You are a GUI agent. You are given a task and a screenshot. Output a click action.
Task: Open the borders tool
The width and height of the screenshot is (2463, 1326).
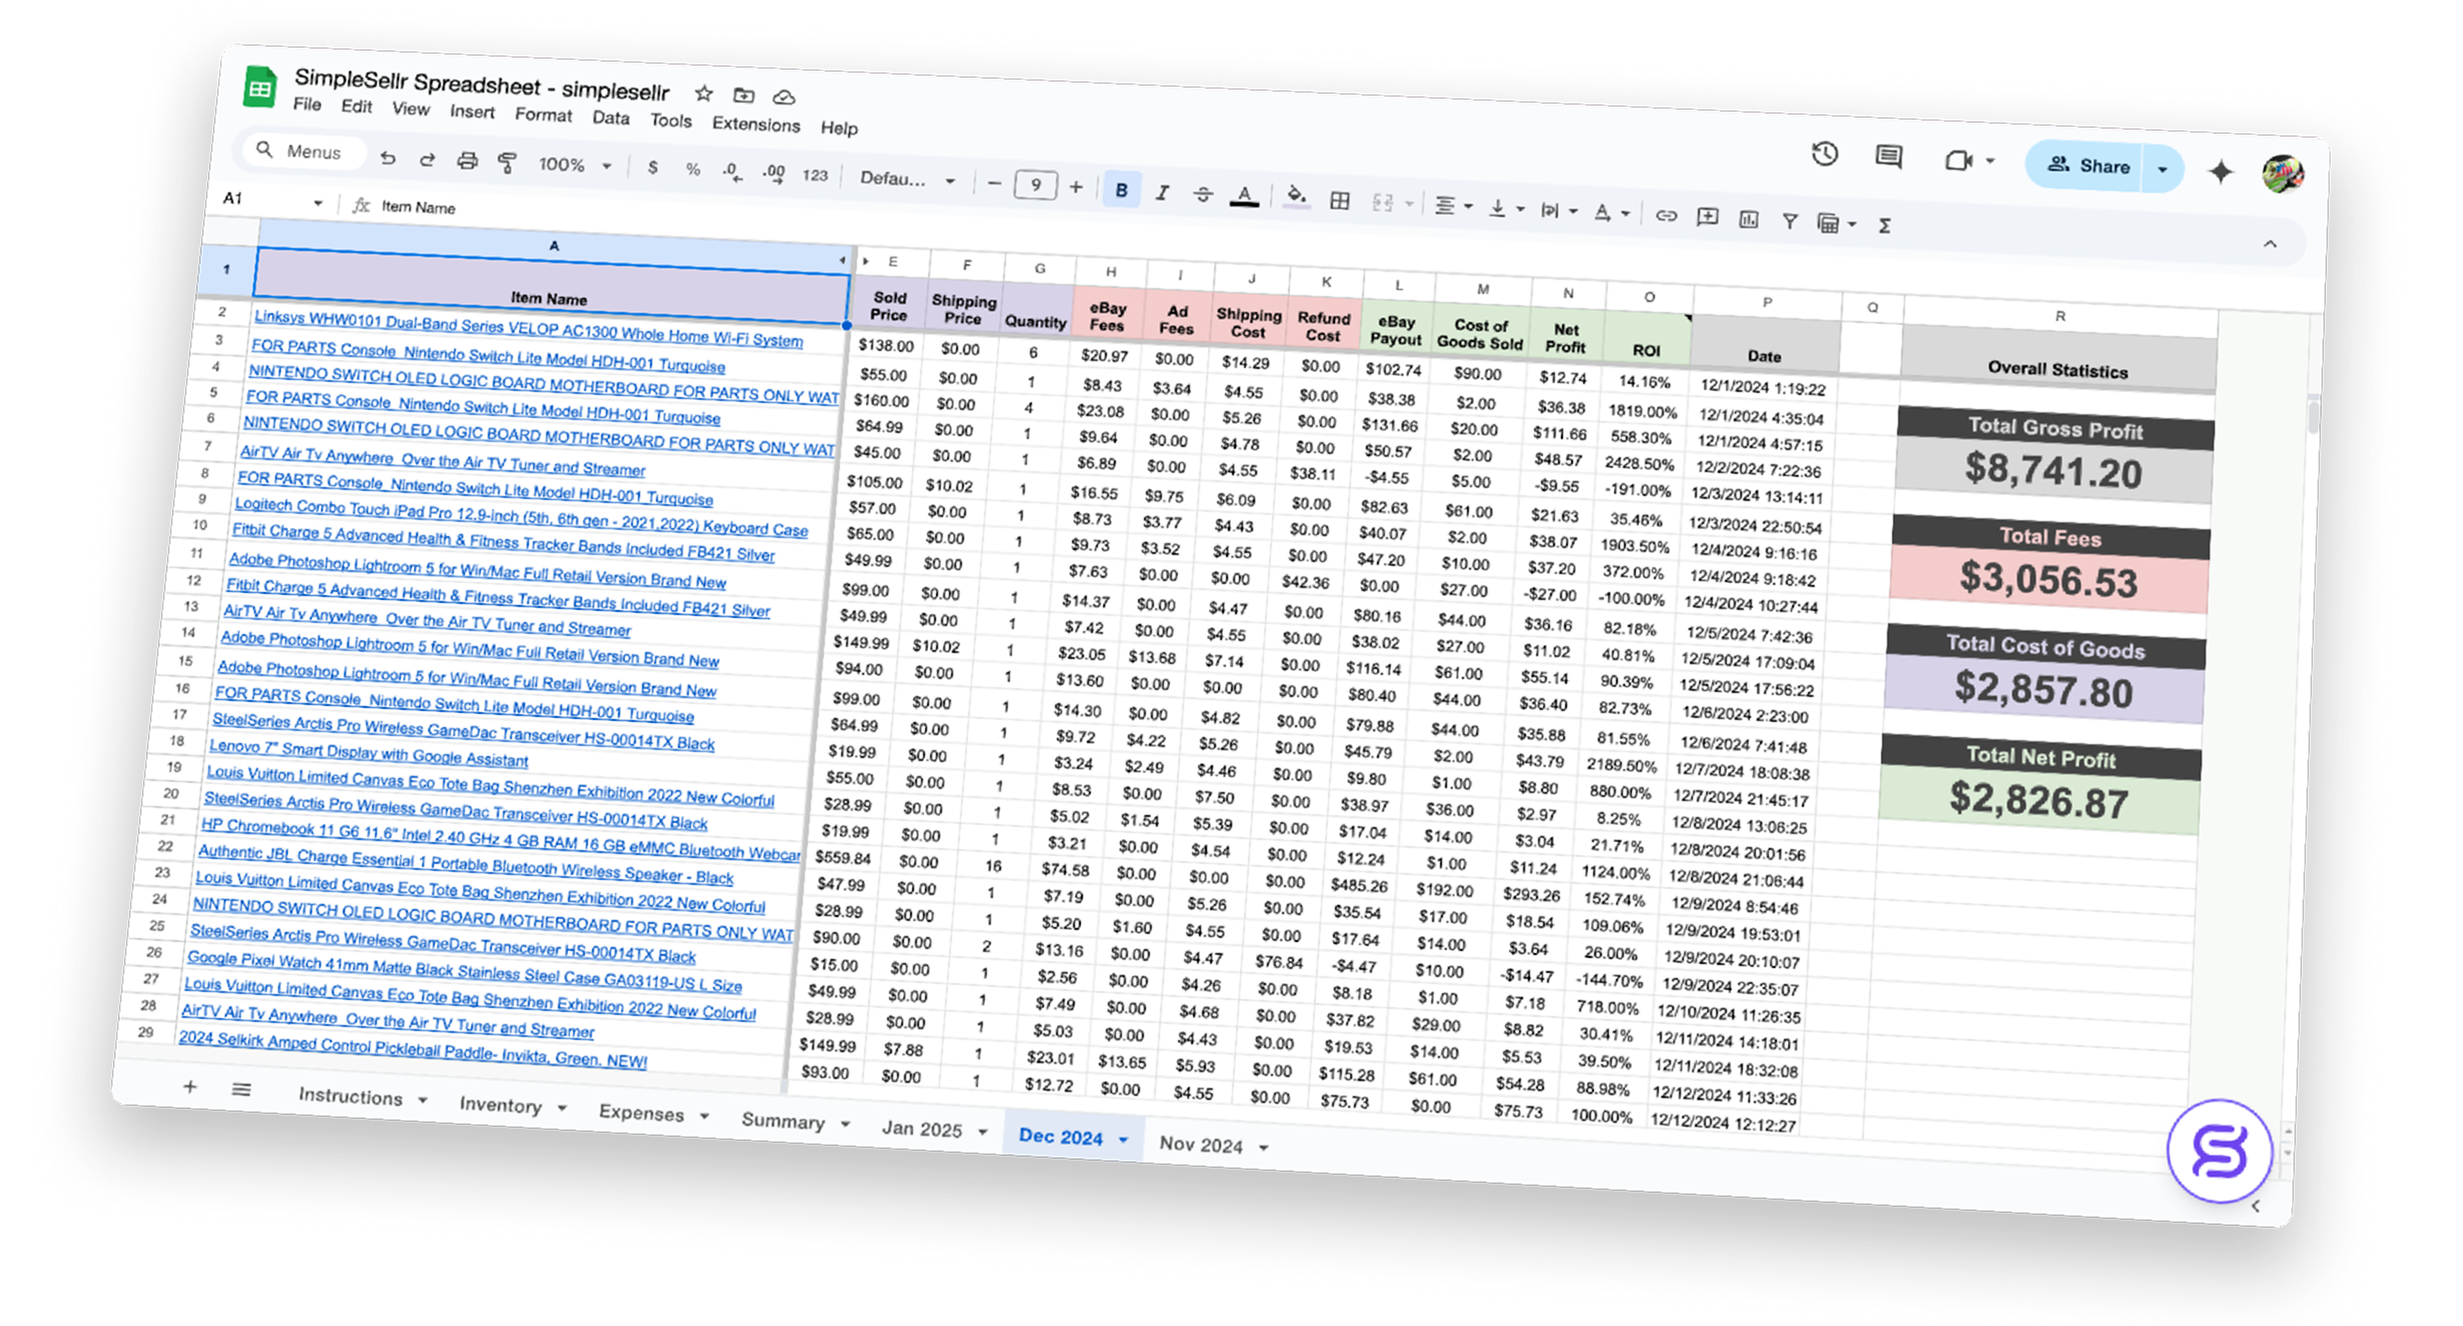[1339, 200]
